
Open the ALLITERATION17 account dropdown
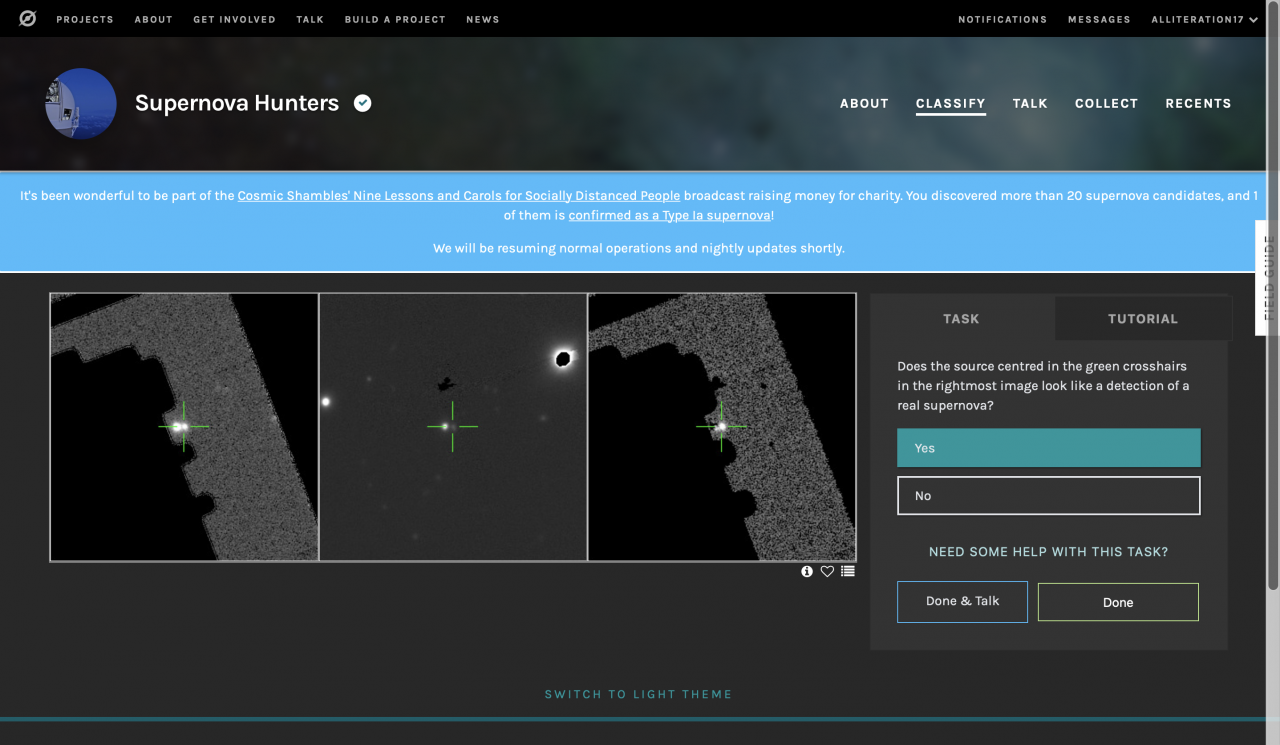(x=1204, y=19)
